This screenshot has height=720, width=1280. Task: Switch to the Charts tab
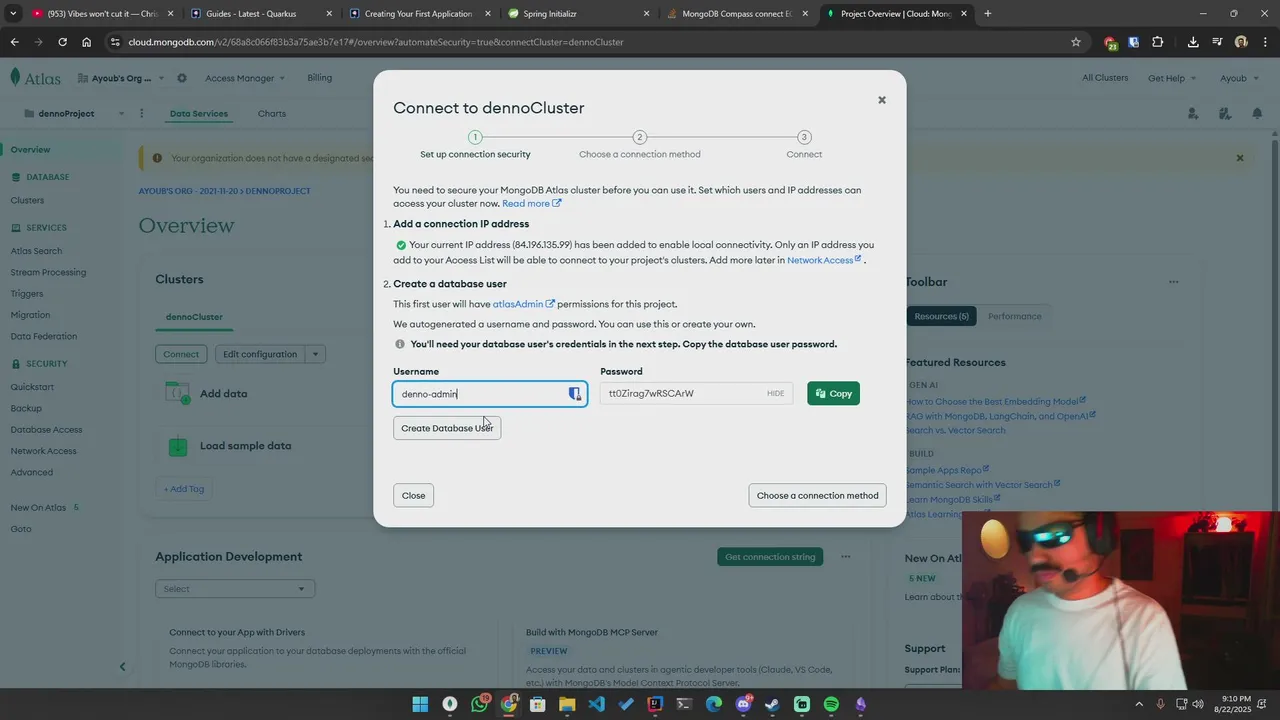[272, 114]
